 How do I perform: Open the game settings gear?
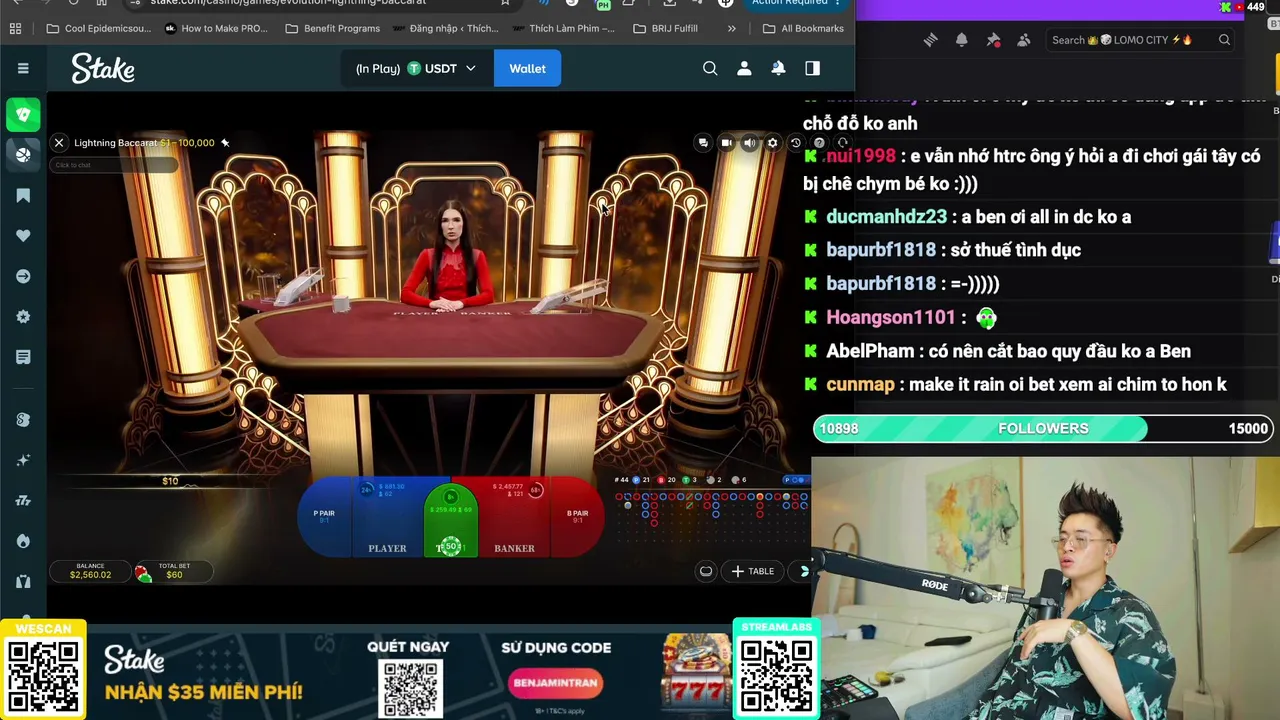tap(772, 143)
